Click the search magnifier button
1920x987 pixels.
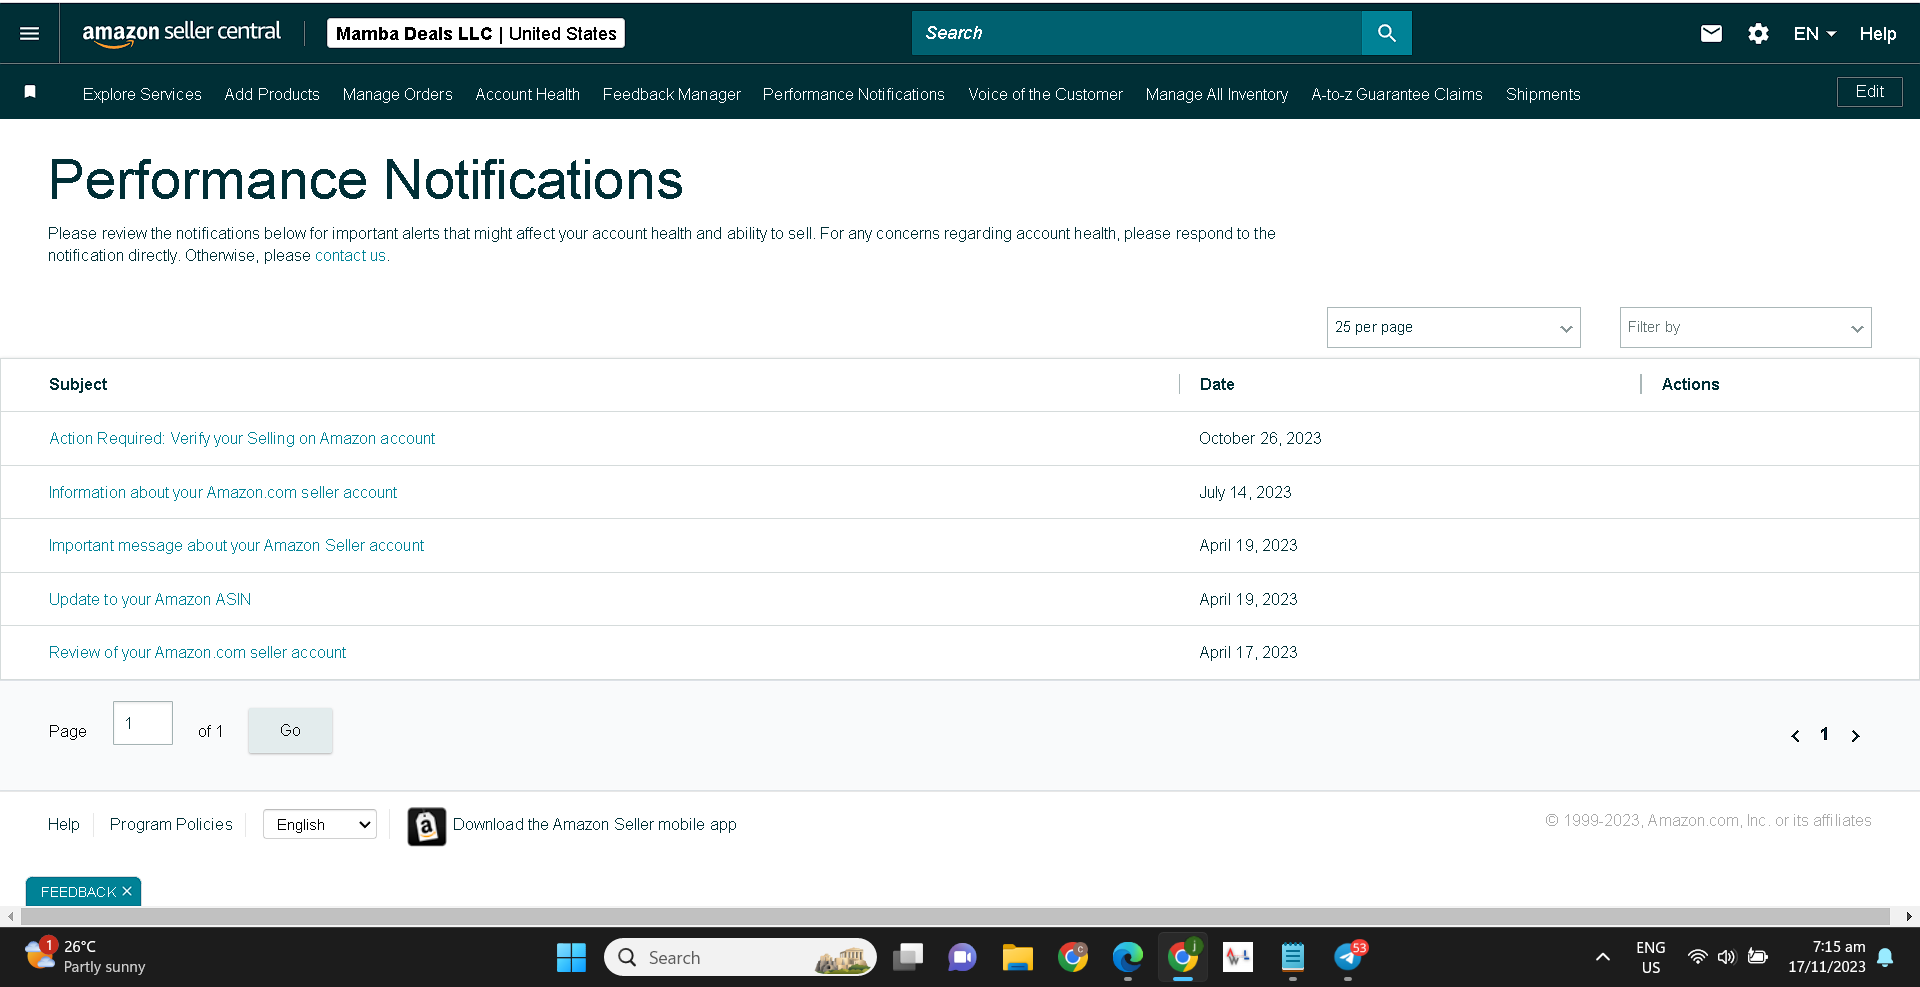[1386, 33]
